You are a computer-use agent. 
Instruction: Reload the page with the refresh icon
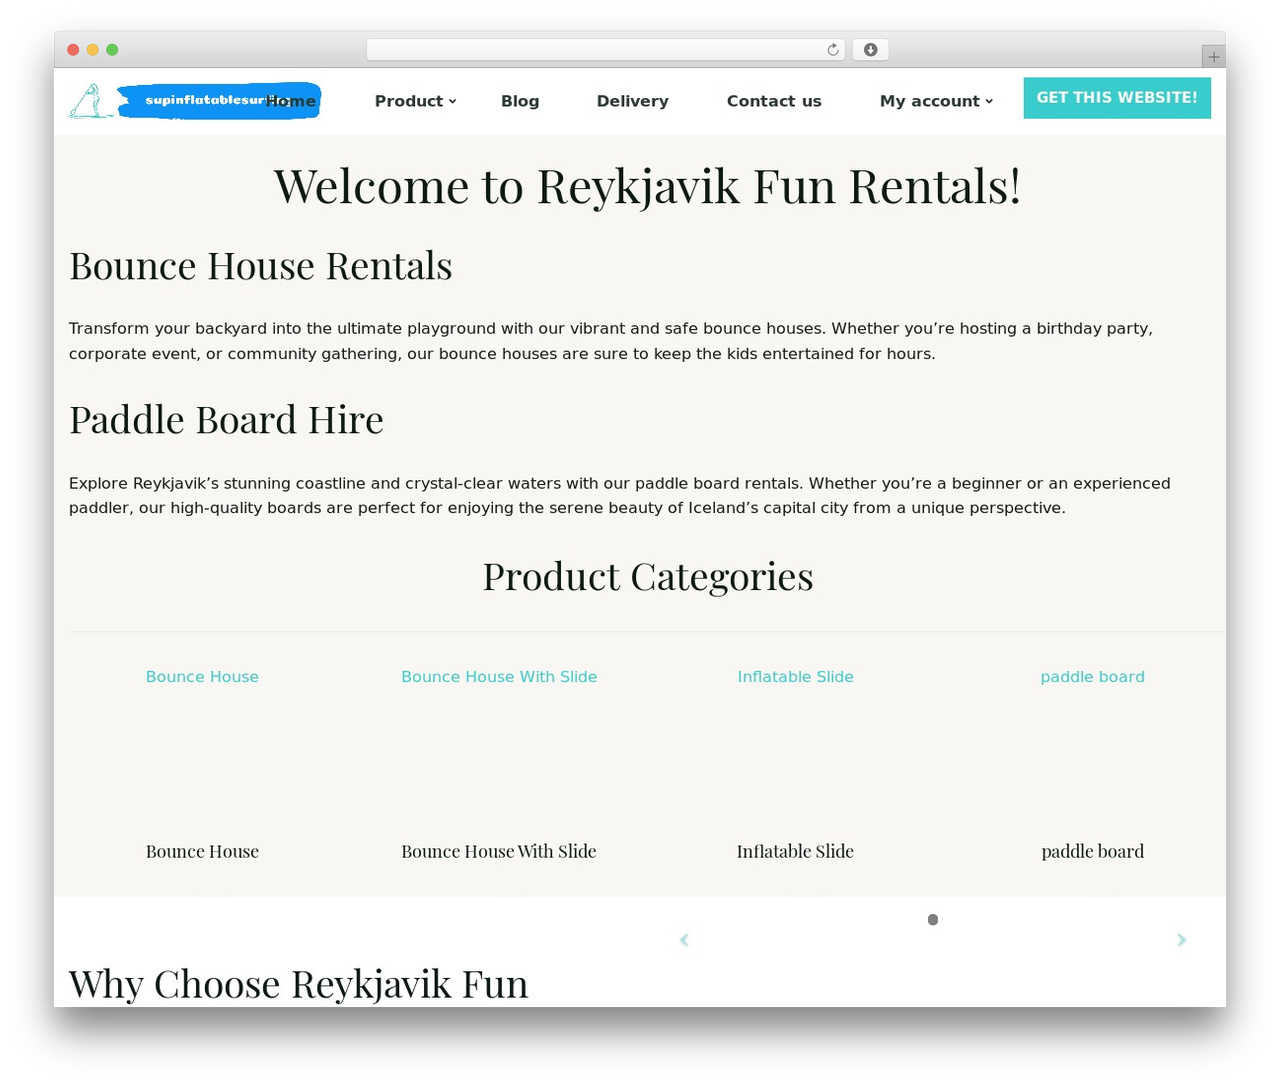coord(833,50)
